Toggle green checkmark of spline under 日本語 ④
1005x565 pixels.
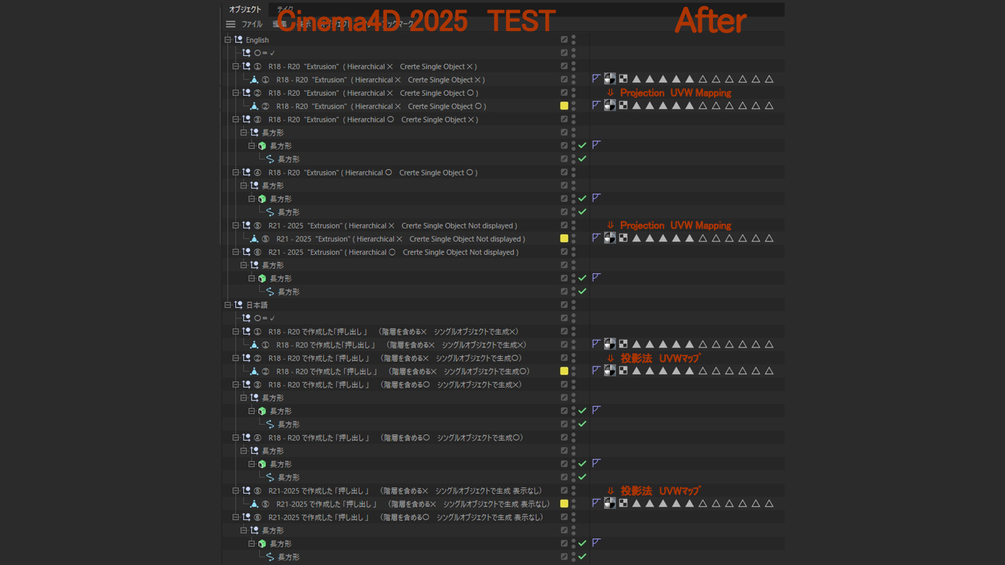click(x=583, y=477)
